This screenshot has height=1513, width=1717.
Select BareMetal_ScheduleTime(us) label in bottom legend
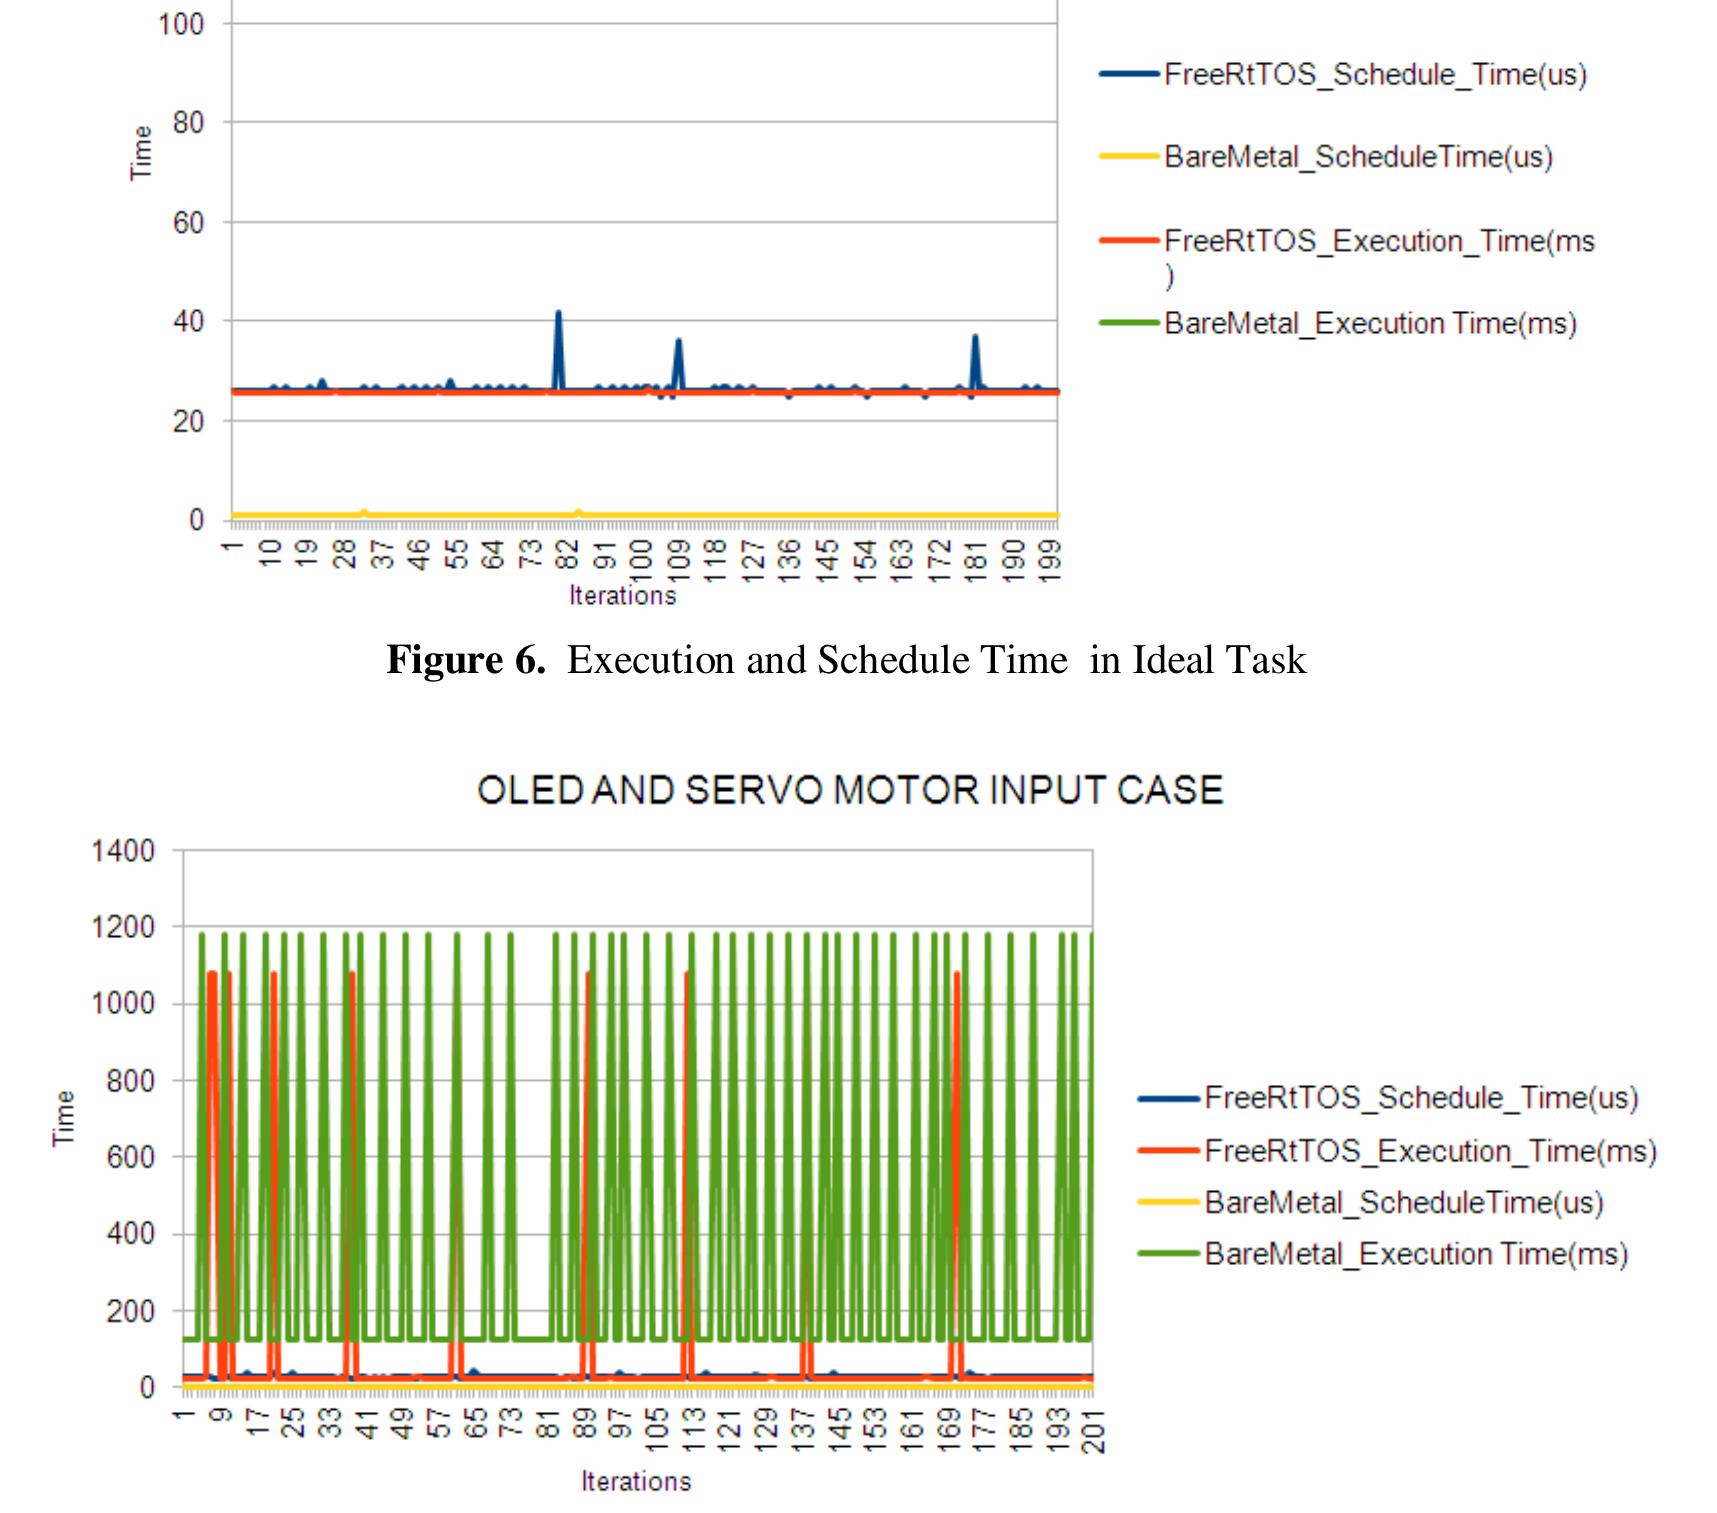tap(1403, 1202)
